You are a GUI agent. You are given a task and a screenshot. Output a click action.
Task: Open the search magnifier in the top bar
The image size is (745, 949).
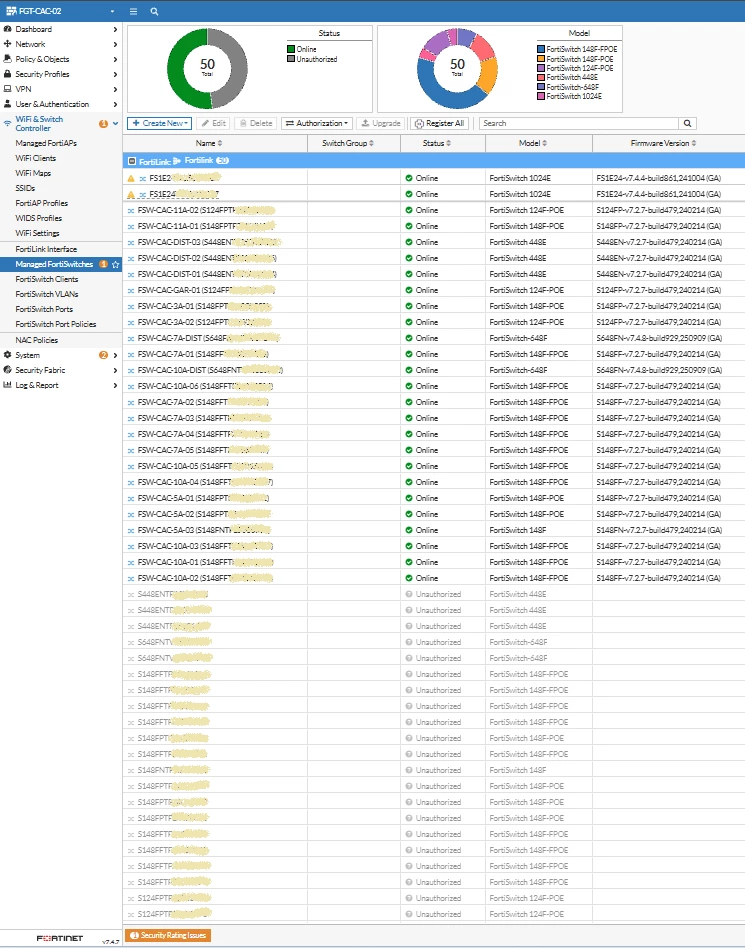click(154, 11)
